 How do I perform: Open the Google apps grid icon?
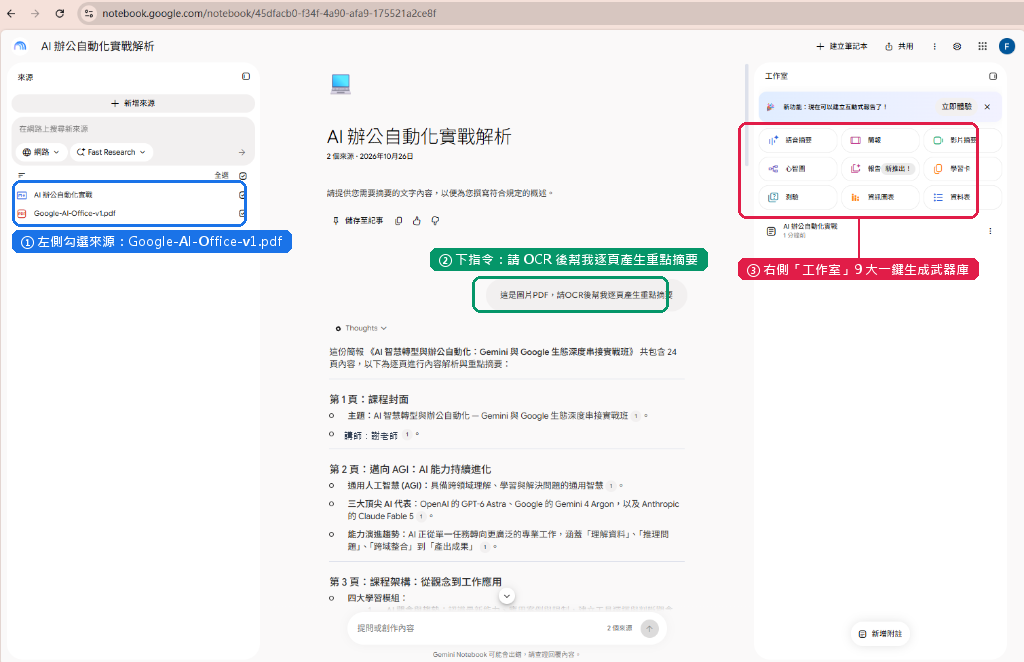pyautogui.click(x=982, y=46)
